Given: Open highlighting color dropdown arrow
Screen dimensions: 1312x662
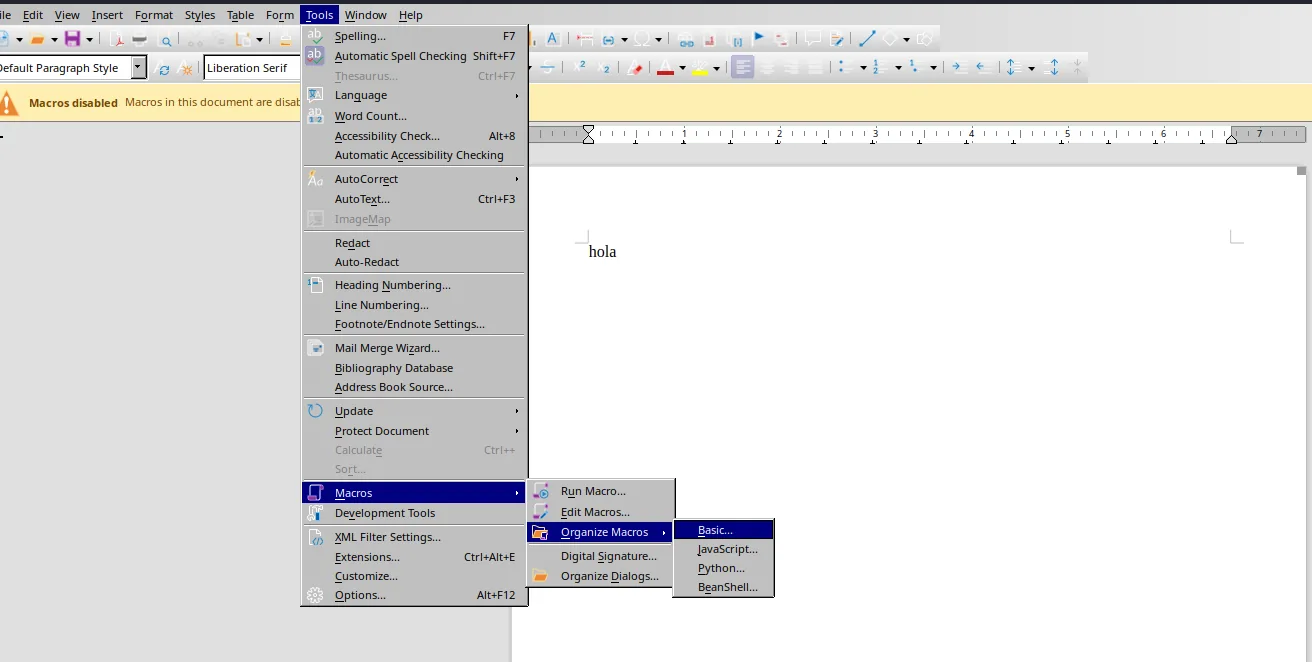Looking at the screenshot, I should click(716, 68).
